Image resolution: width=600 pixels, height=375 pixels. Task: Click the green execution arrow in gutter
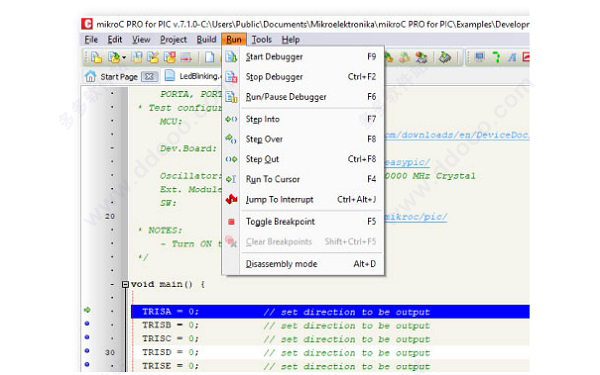click(x=87, y=310)
